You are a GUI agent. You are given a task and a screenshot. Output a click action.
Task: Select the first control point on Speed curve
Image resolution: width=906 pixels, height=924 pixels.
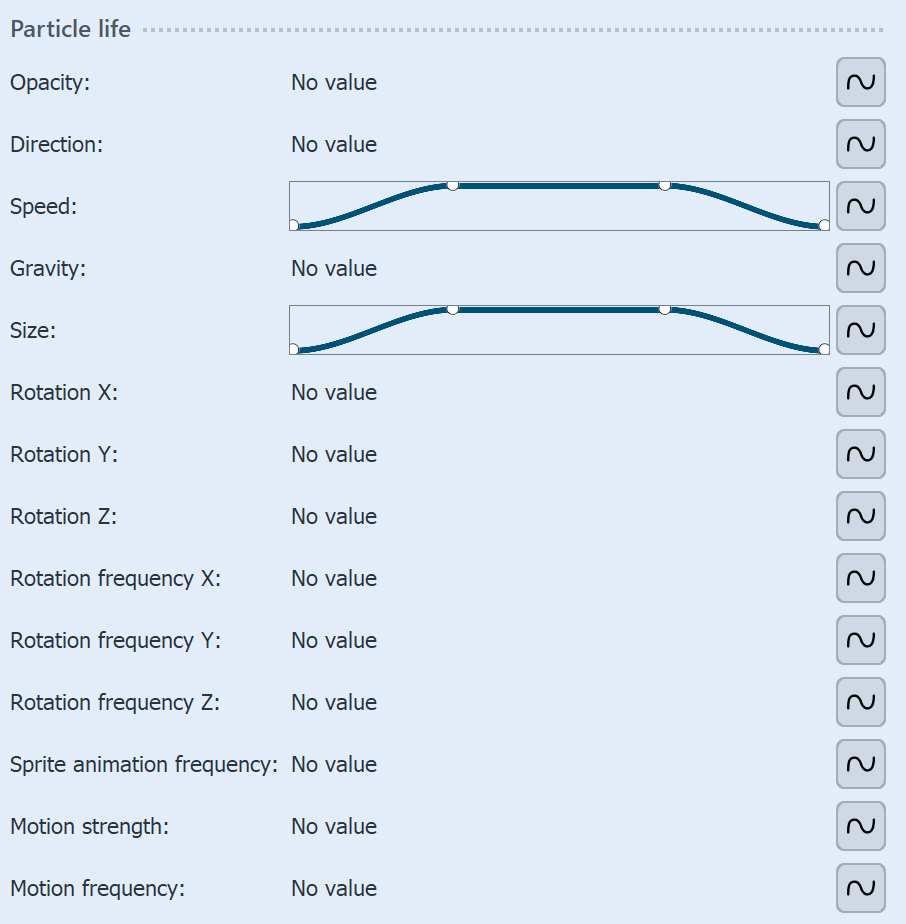(x=294, y=226)
